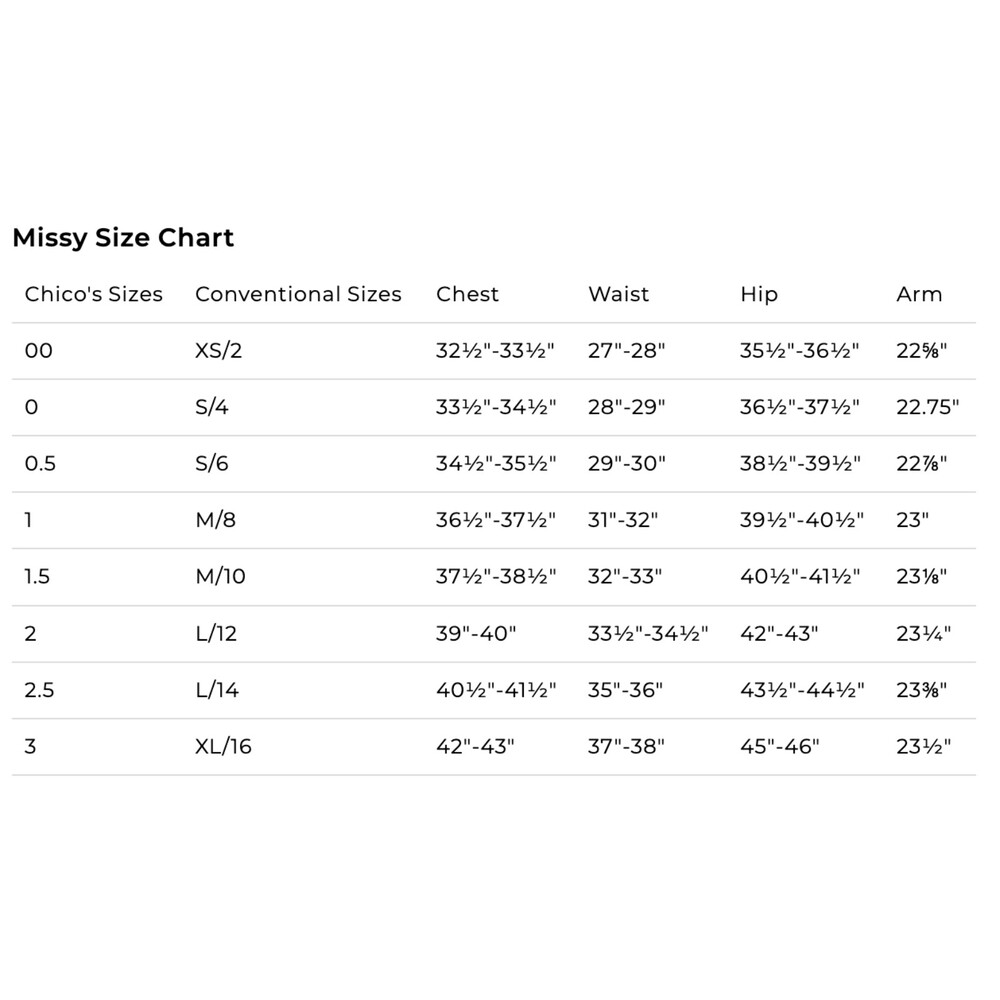Select the S/4 conventional size cell
The image size is (1000, 1000).
coord(212,407)
